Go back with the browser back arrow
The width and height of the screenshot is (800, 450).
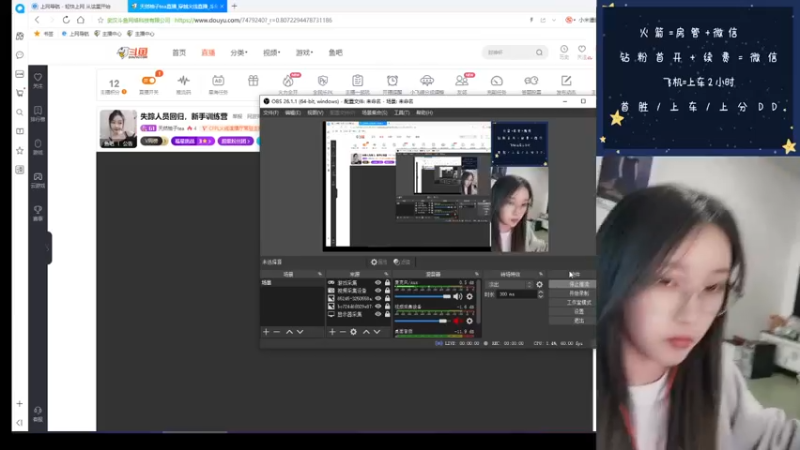(37, 20)
